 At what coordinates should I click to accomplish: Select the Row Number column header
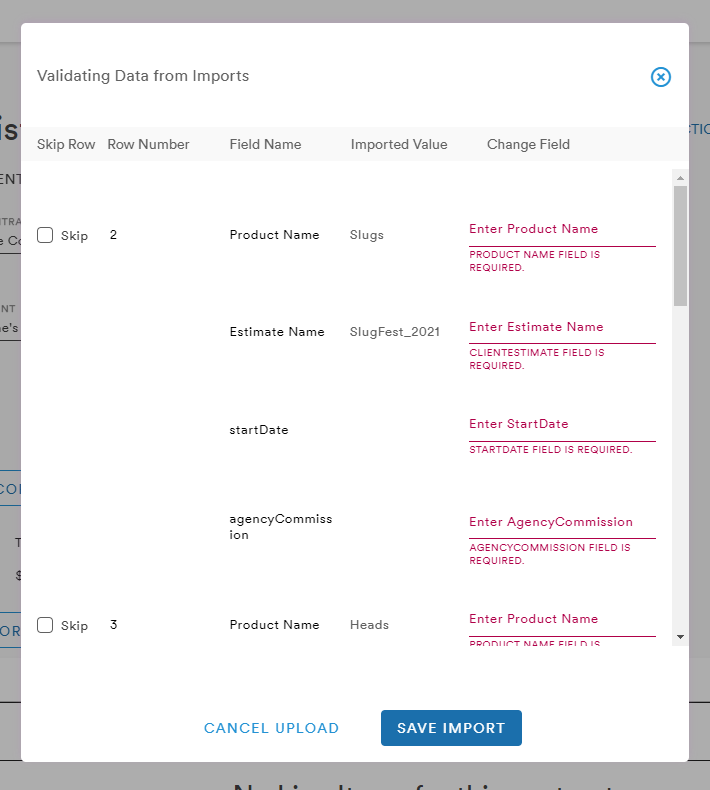point(148,145)
